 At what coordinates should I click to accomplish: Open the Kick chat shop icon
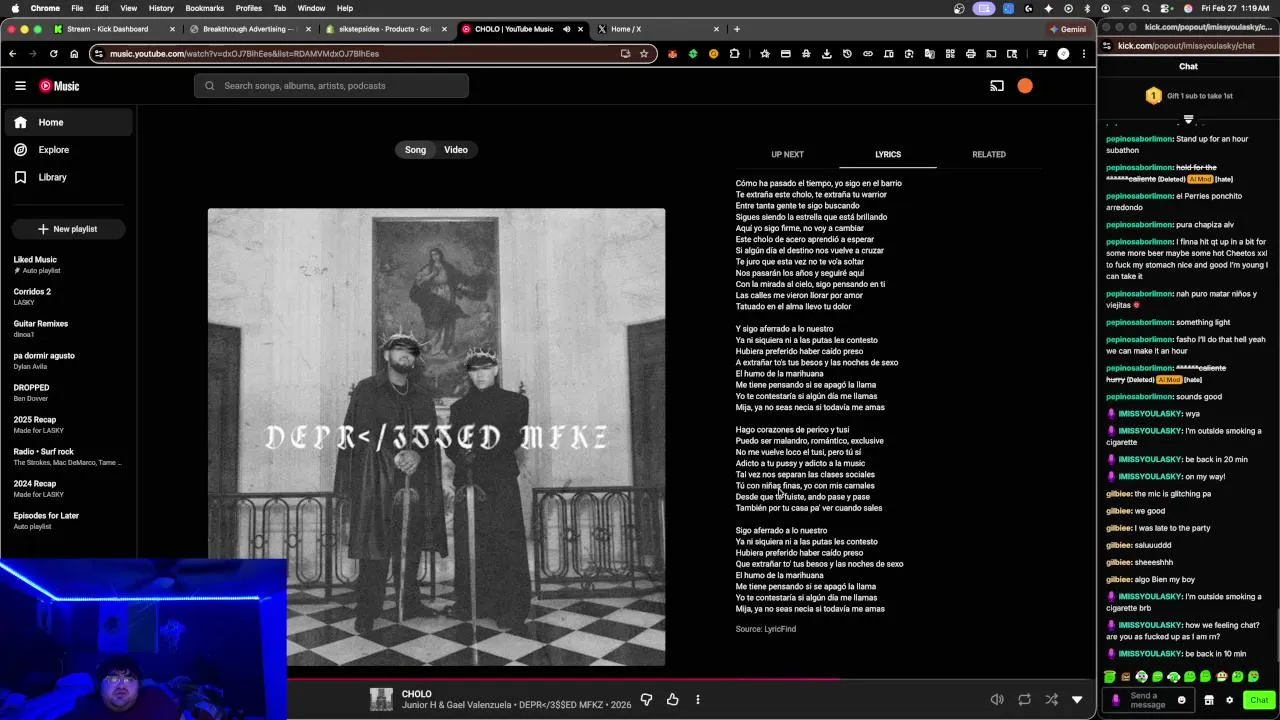(1209, 700)
